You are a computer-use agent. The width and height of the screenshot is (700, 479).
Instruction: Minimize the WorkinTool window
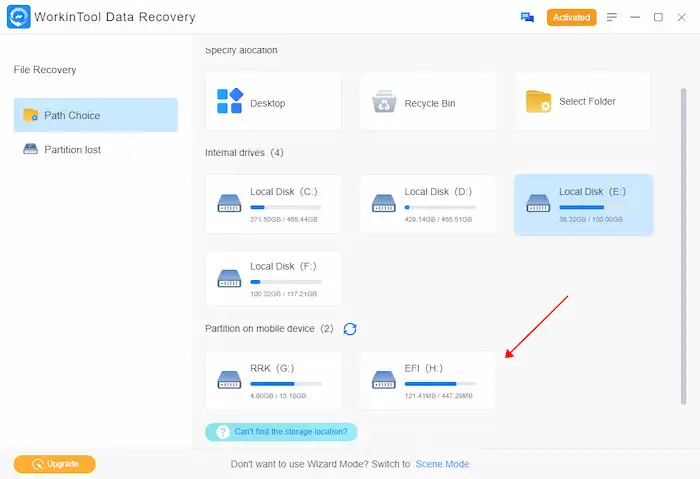tap(635, 17)
